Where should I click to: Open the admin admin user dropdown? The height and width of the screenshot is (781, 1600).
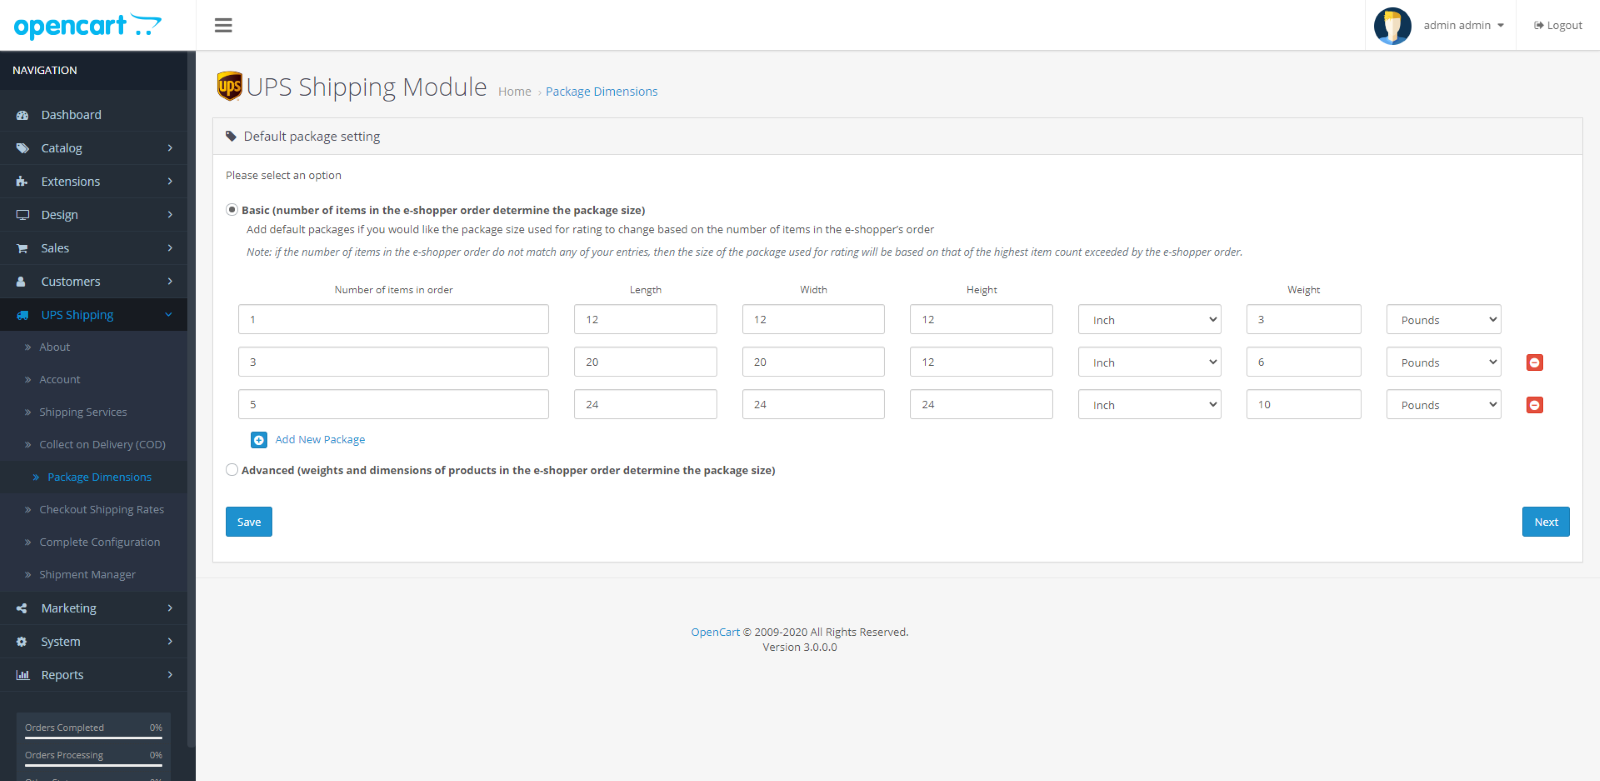[x=1463, y=26]
